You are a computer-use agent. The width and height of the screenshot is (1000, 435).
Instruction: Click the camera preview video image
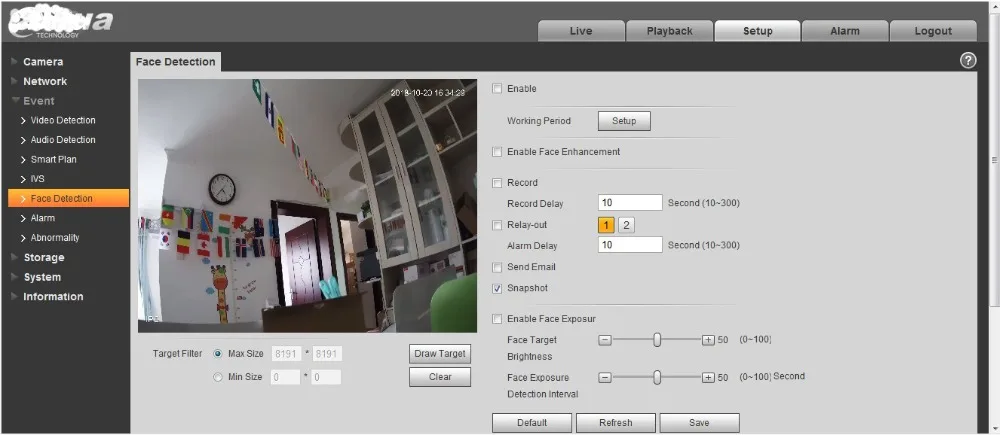click(x=307, y=206)
